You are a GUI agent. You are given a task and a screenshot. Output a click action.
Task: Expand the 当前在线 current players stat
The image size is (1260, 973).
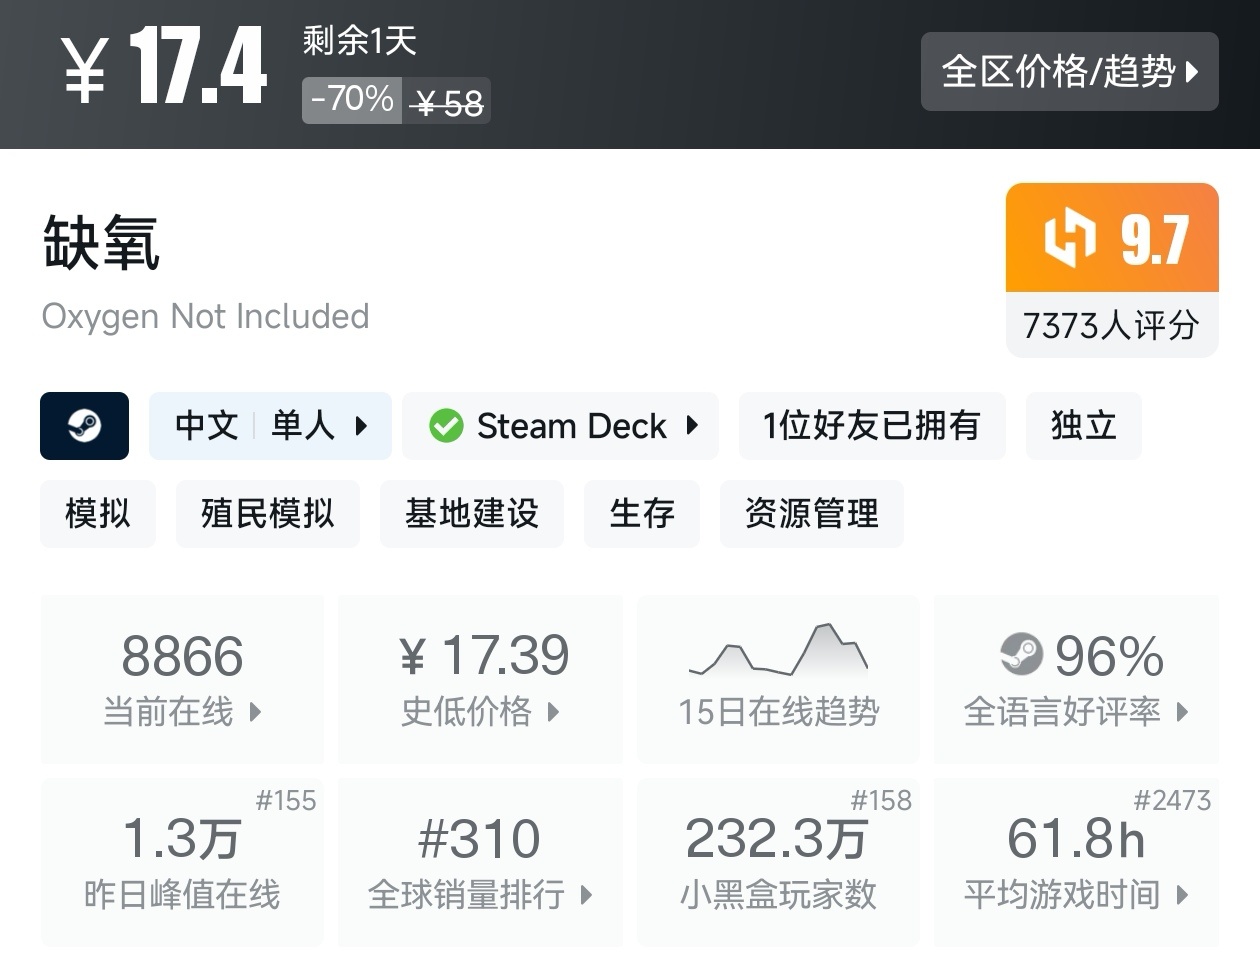182,679
